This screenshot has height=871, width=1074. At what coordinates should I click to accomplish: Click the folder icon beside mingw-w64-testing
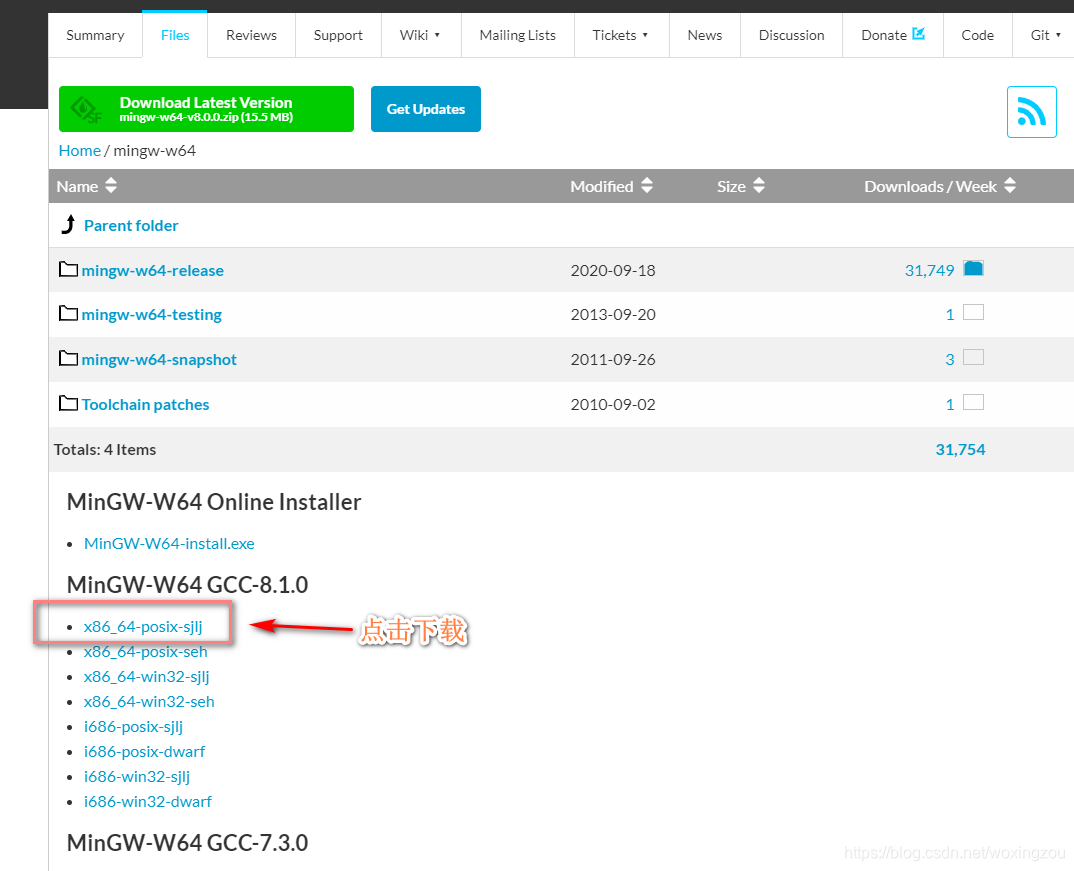(68, 314)
